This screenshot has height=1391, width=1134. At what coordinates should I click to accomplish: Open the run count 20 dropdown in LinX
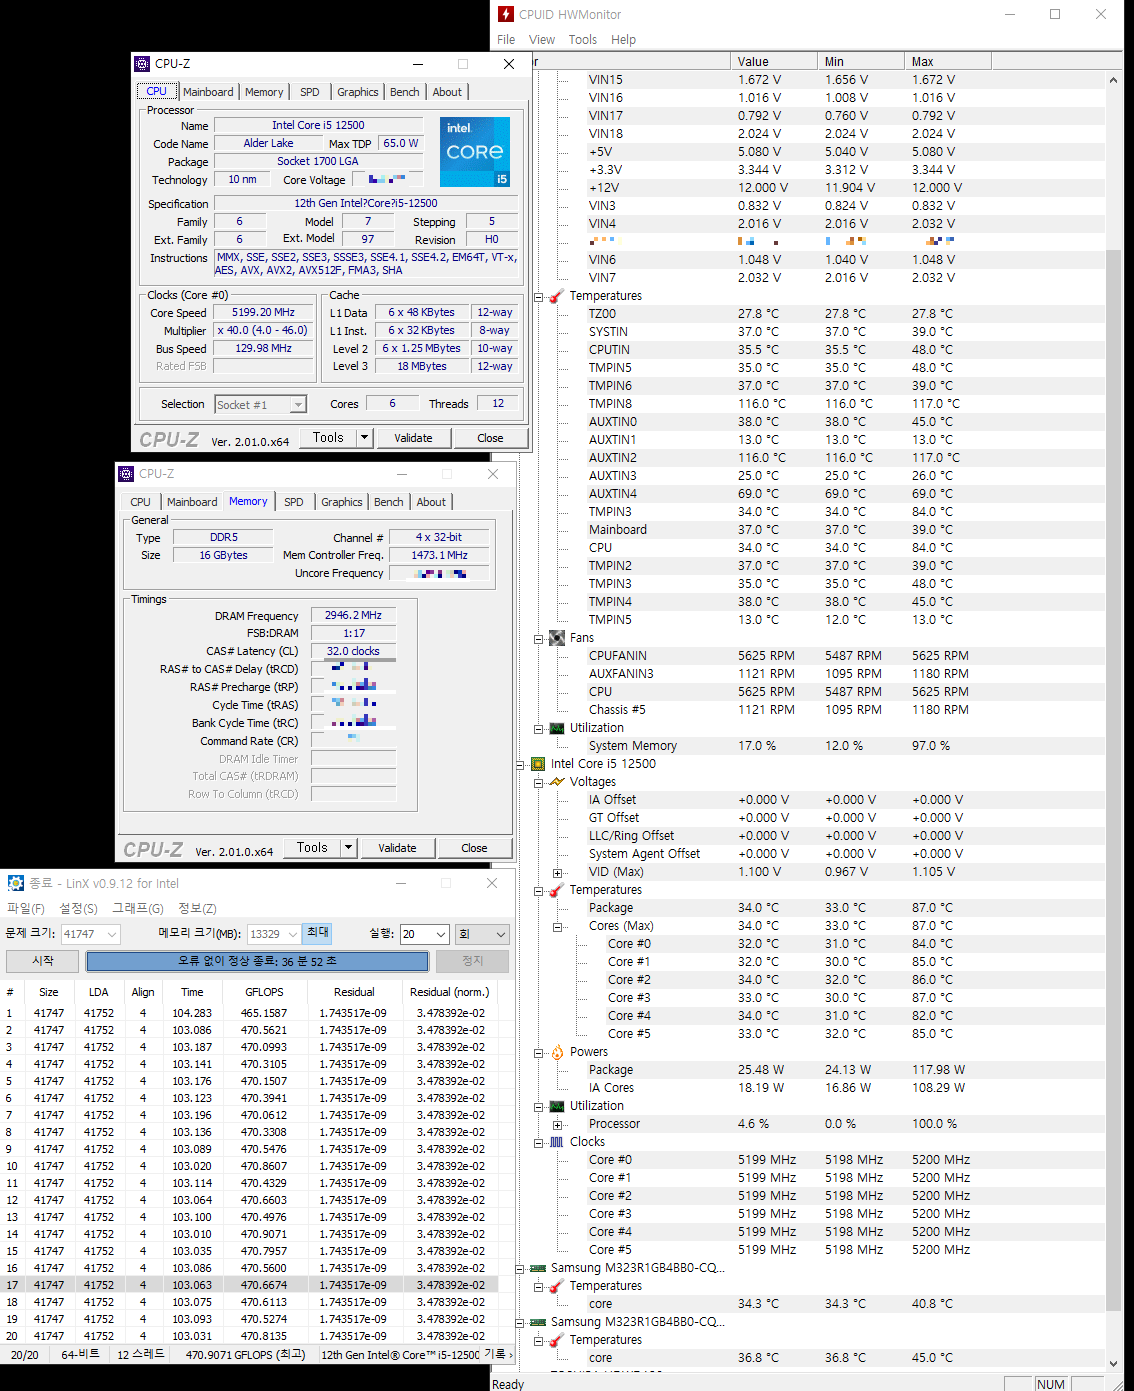click(440, 934)
